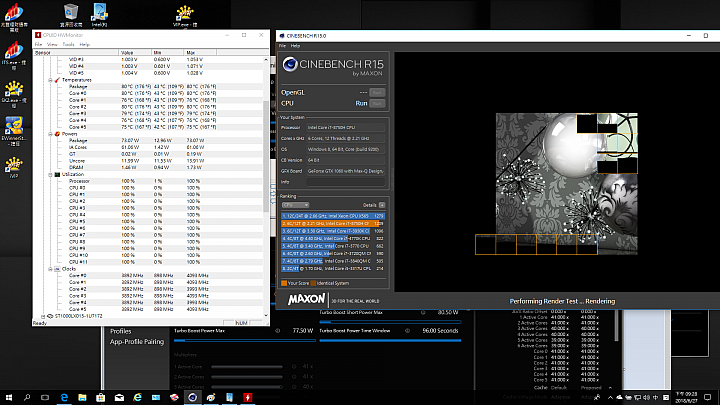This screenshot has width=720, height=405.
Task: Open Microsoft Store taskbar icon
Action: click(101, 397)
